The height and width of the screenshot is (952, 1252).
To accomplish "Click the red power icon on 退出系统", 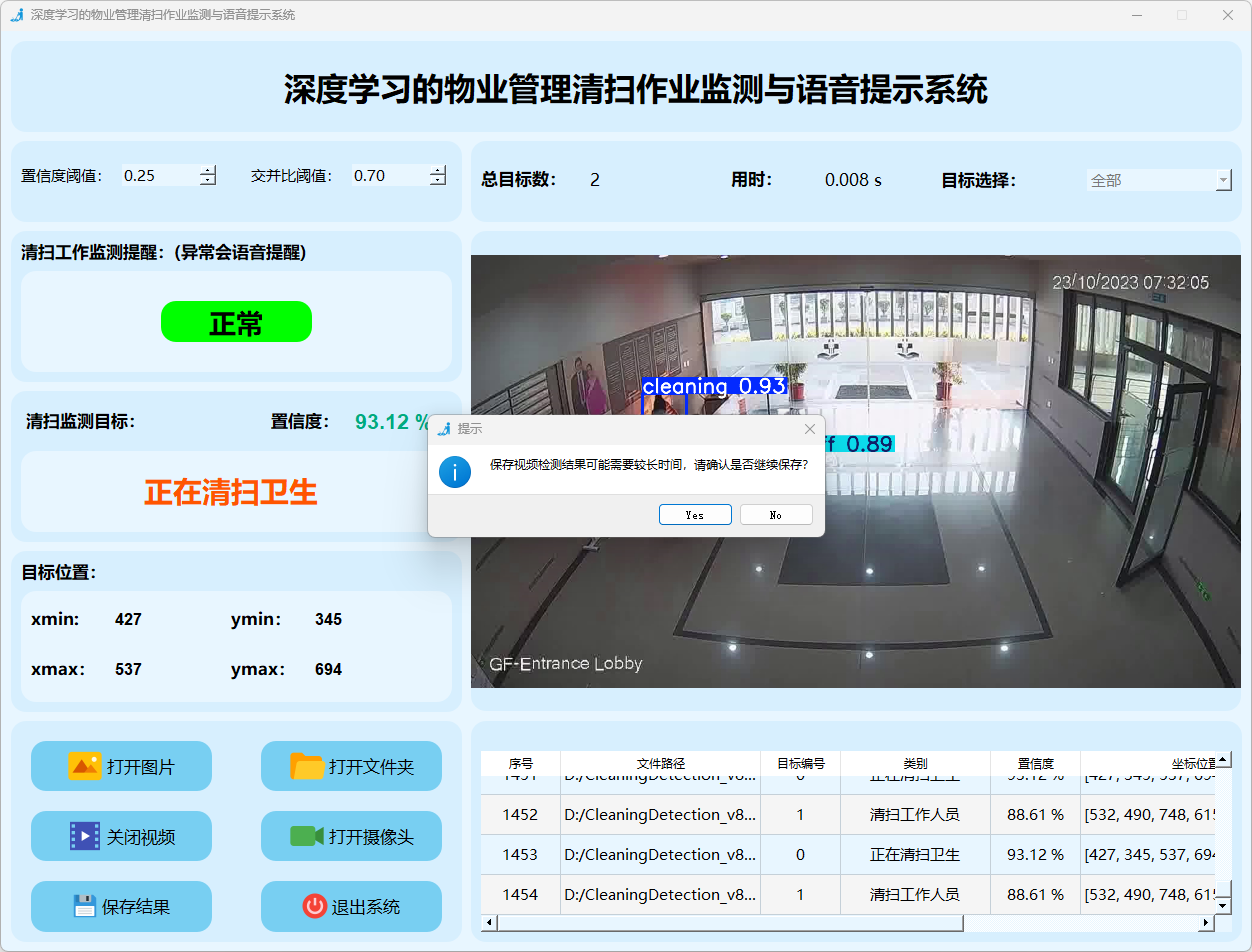I will pos(315,906).
